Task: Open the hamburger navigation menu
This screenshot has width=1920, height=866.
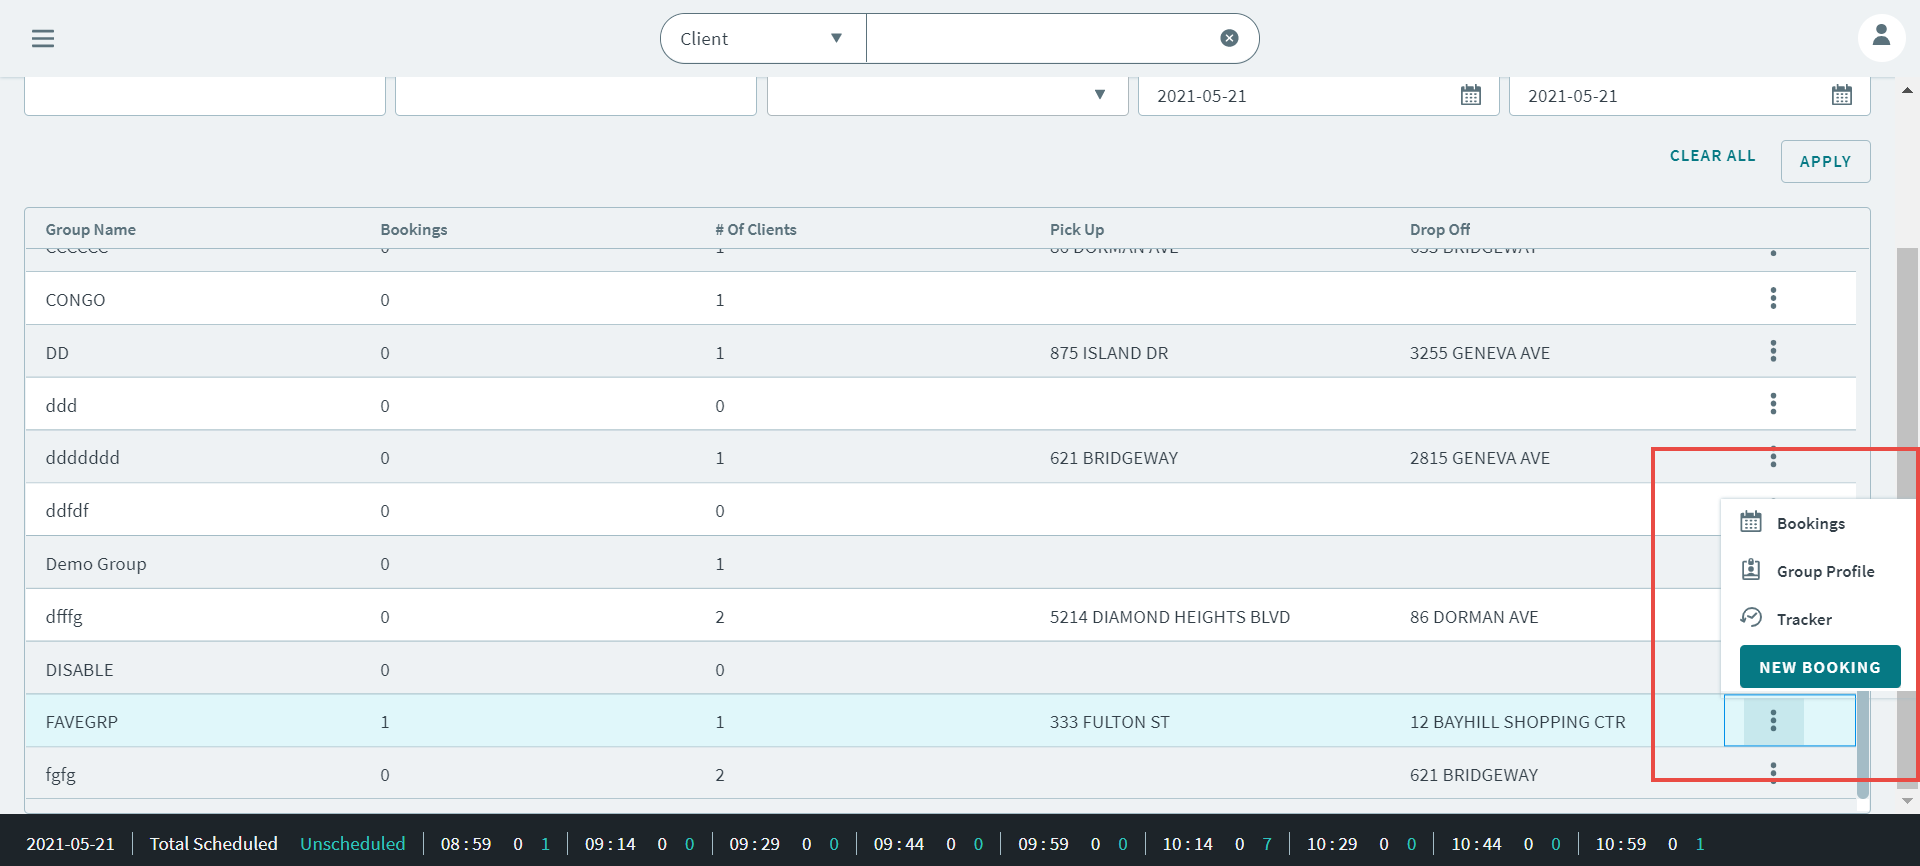Action: 43,38
